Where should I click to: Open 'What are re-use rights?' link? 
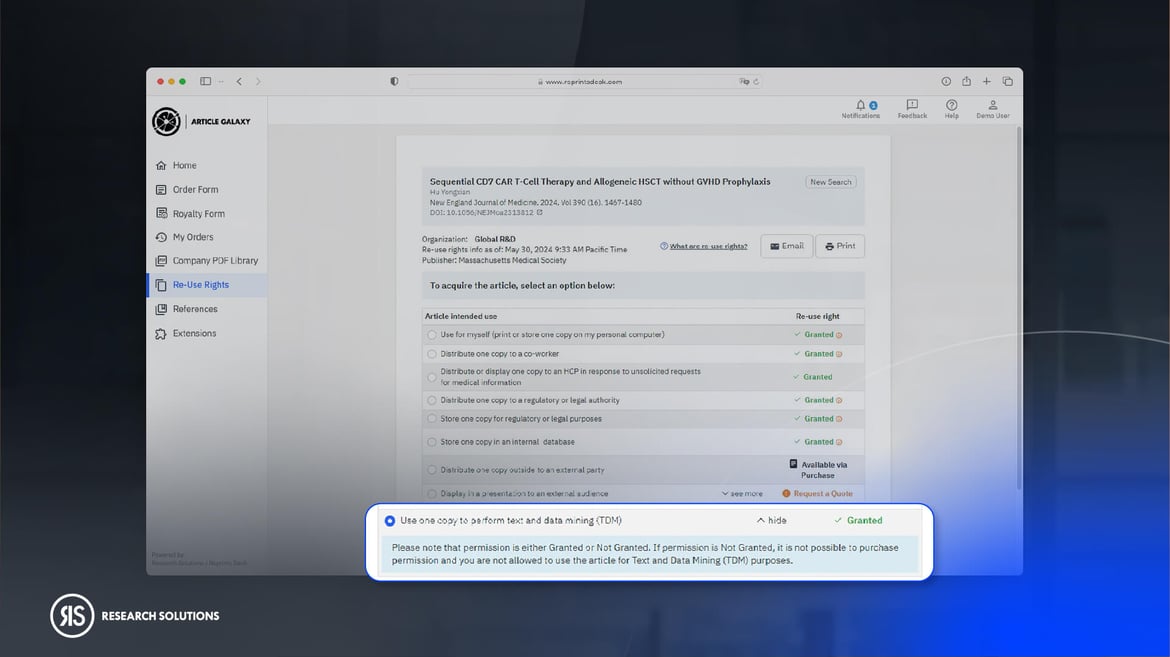(707, 246)
